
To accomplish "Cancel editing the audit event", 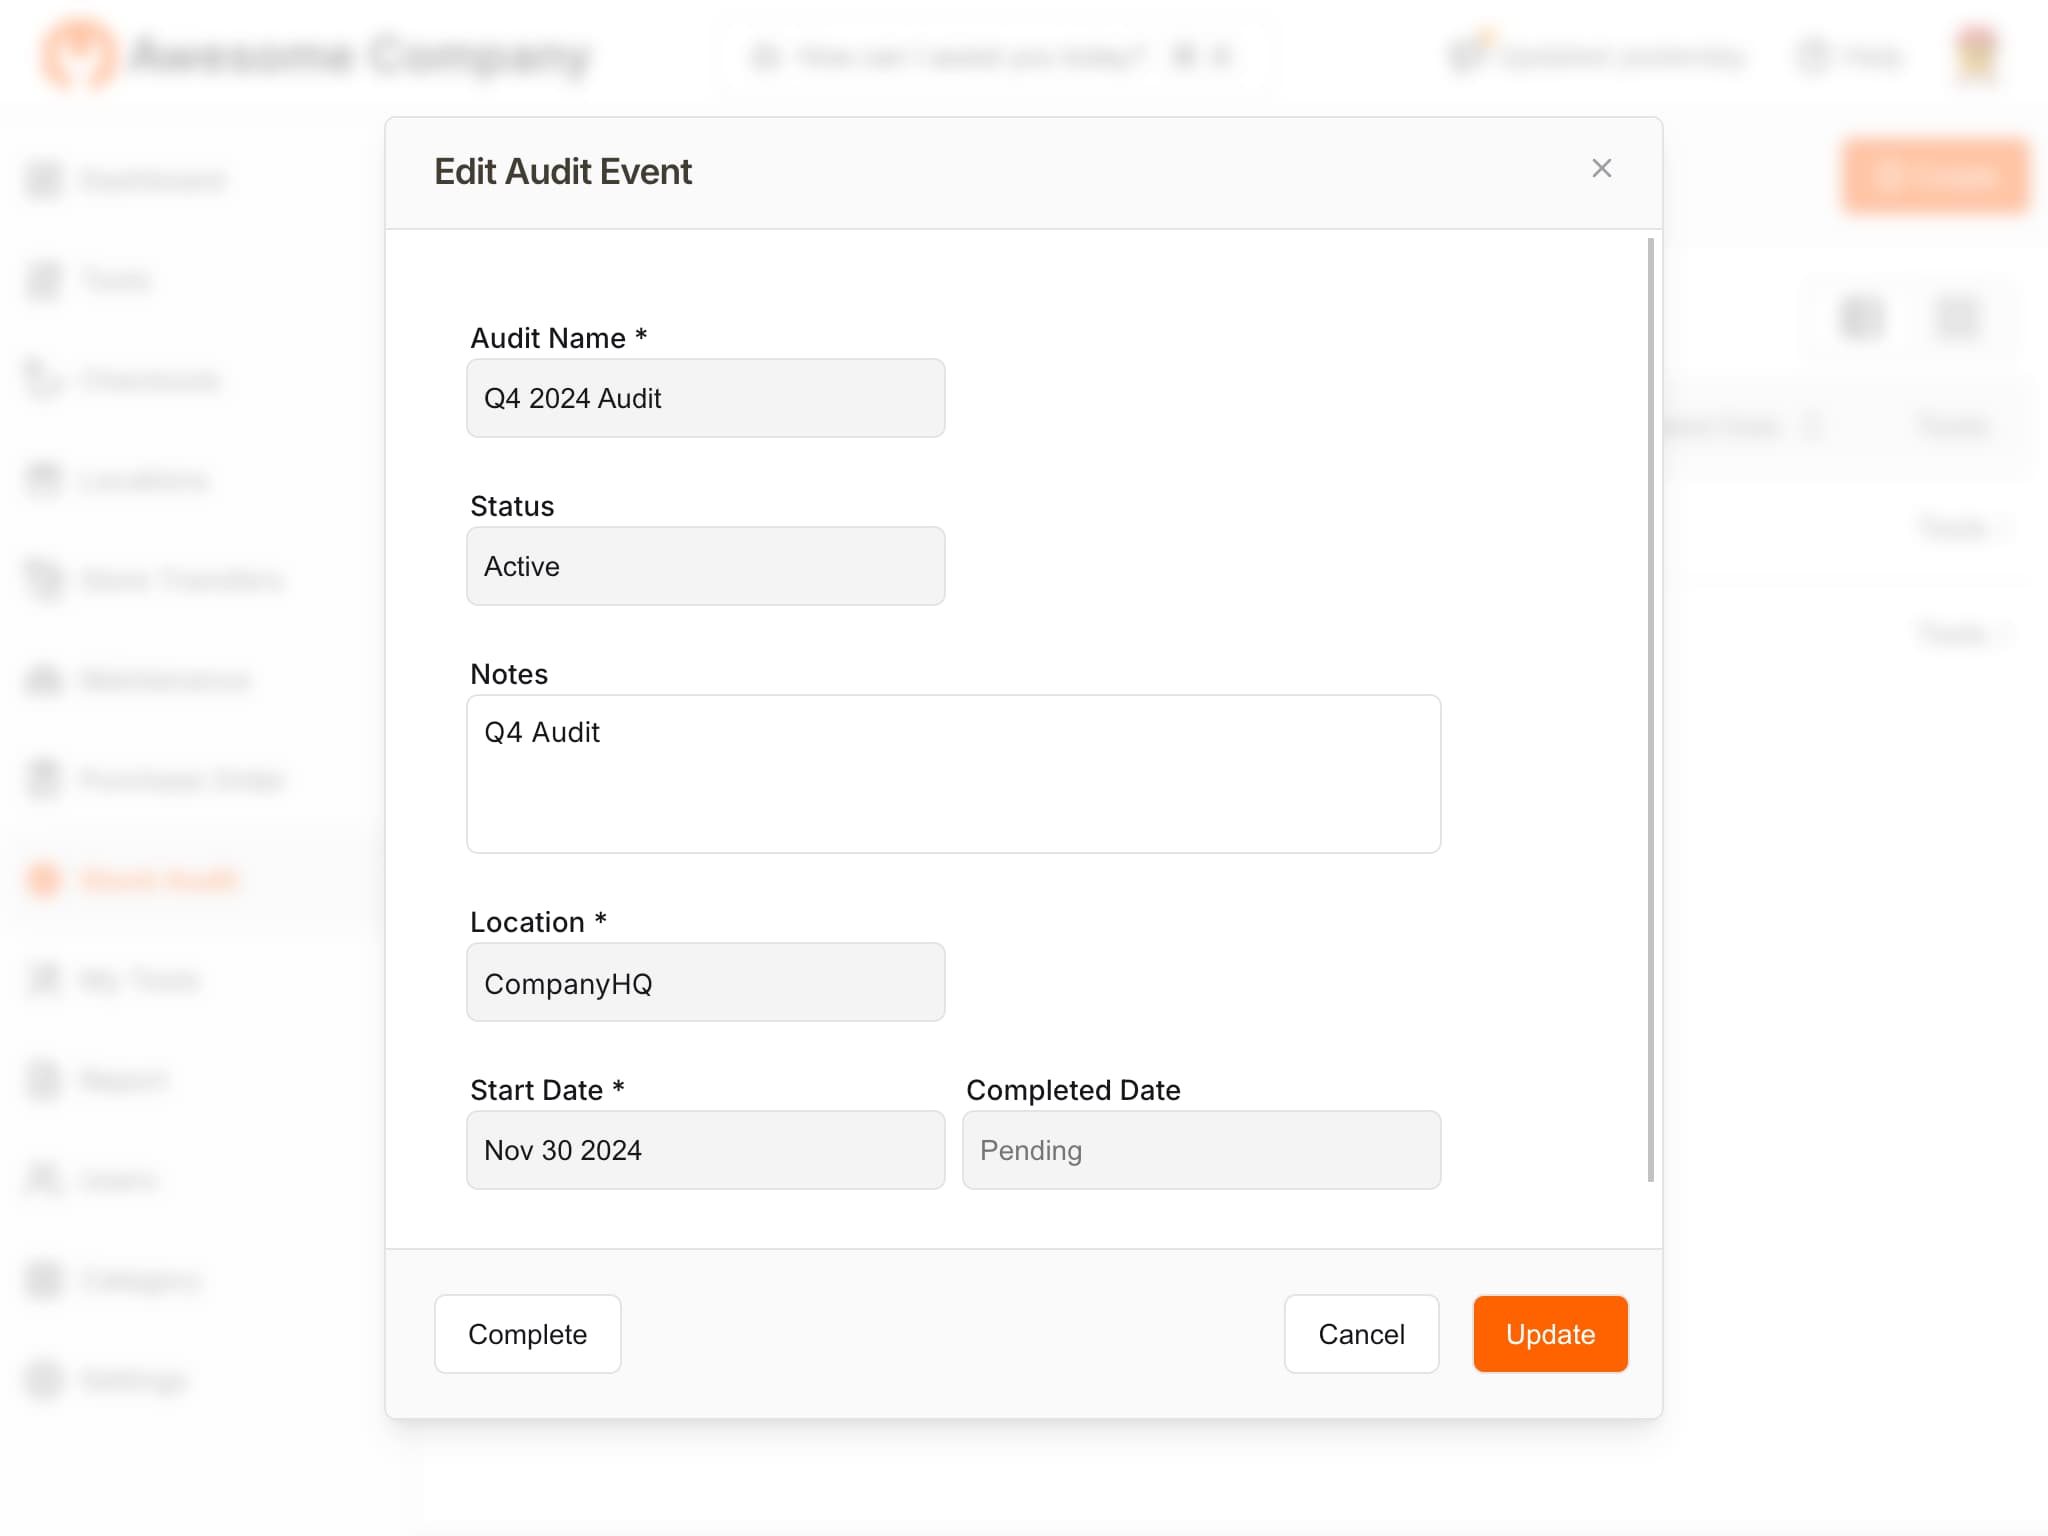I will point(1361,1333).
